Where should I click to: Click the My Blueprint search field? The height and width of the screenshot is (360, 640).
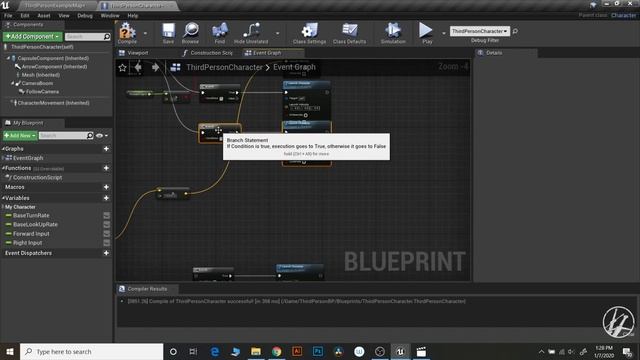(66, 136)
